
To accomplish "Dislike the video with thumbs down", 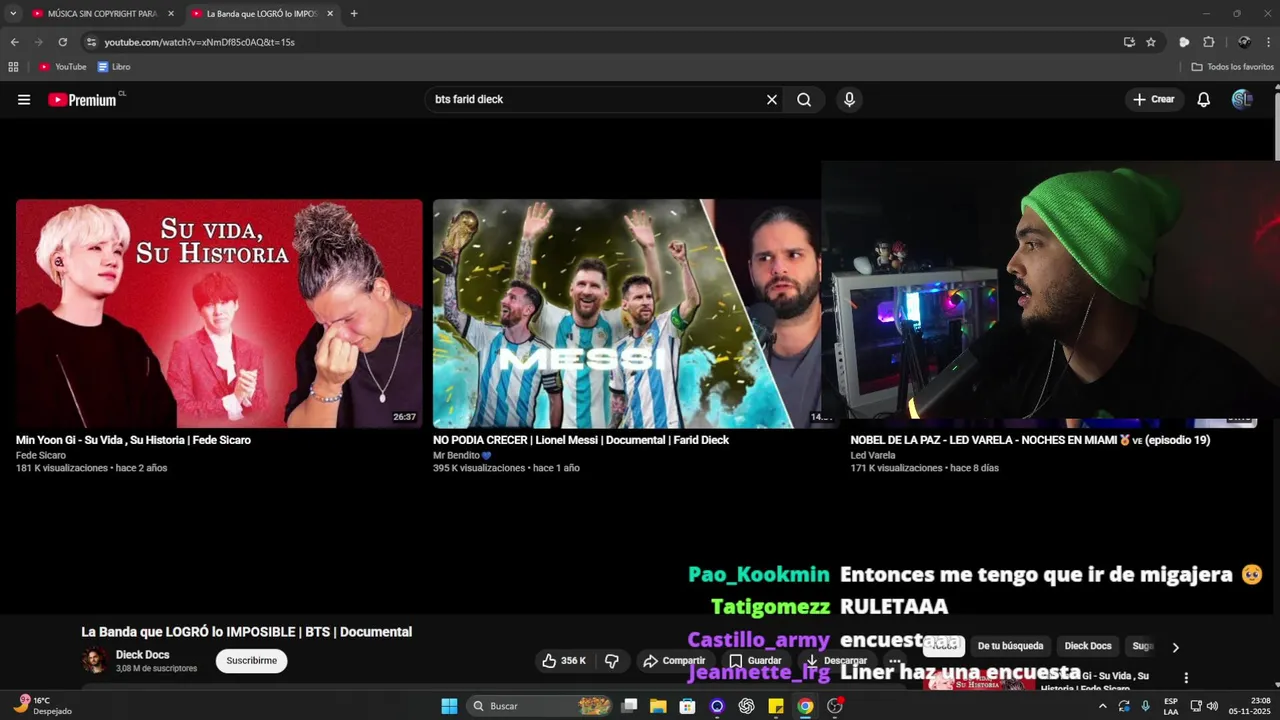I will click(x=612, y=661).
